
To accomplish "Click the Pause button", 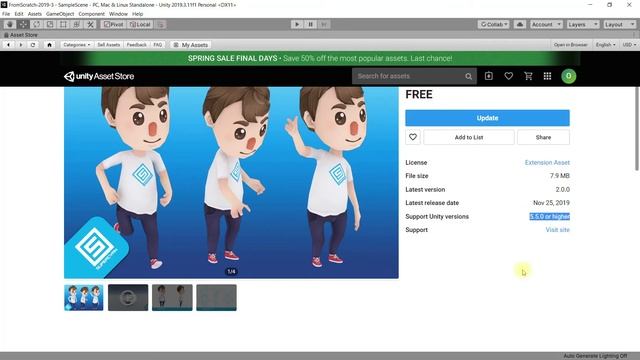I will (x=310, y=24).
